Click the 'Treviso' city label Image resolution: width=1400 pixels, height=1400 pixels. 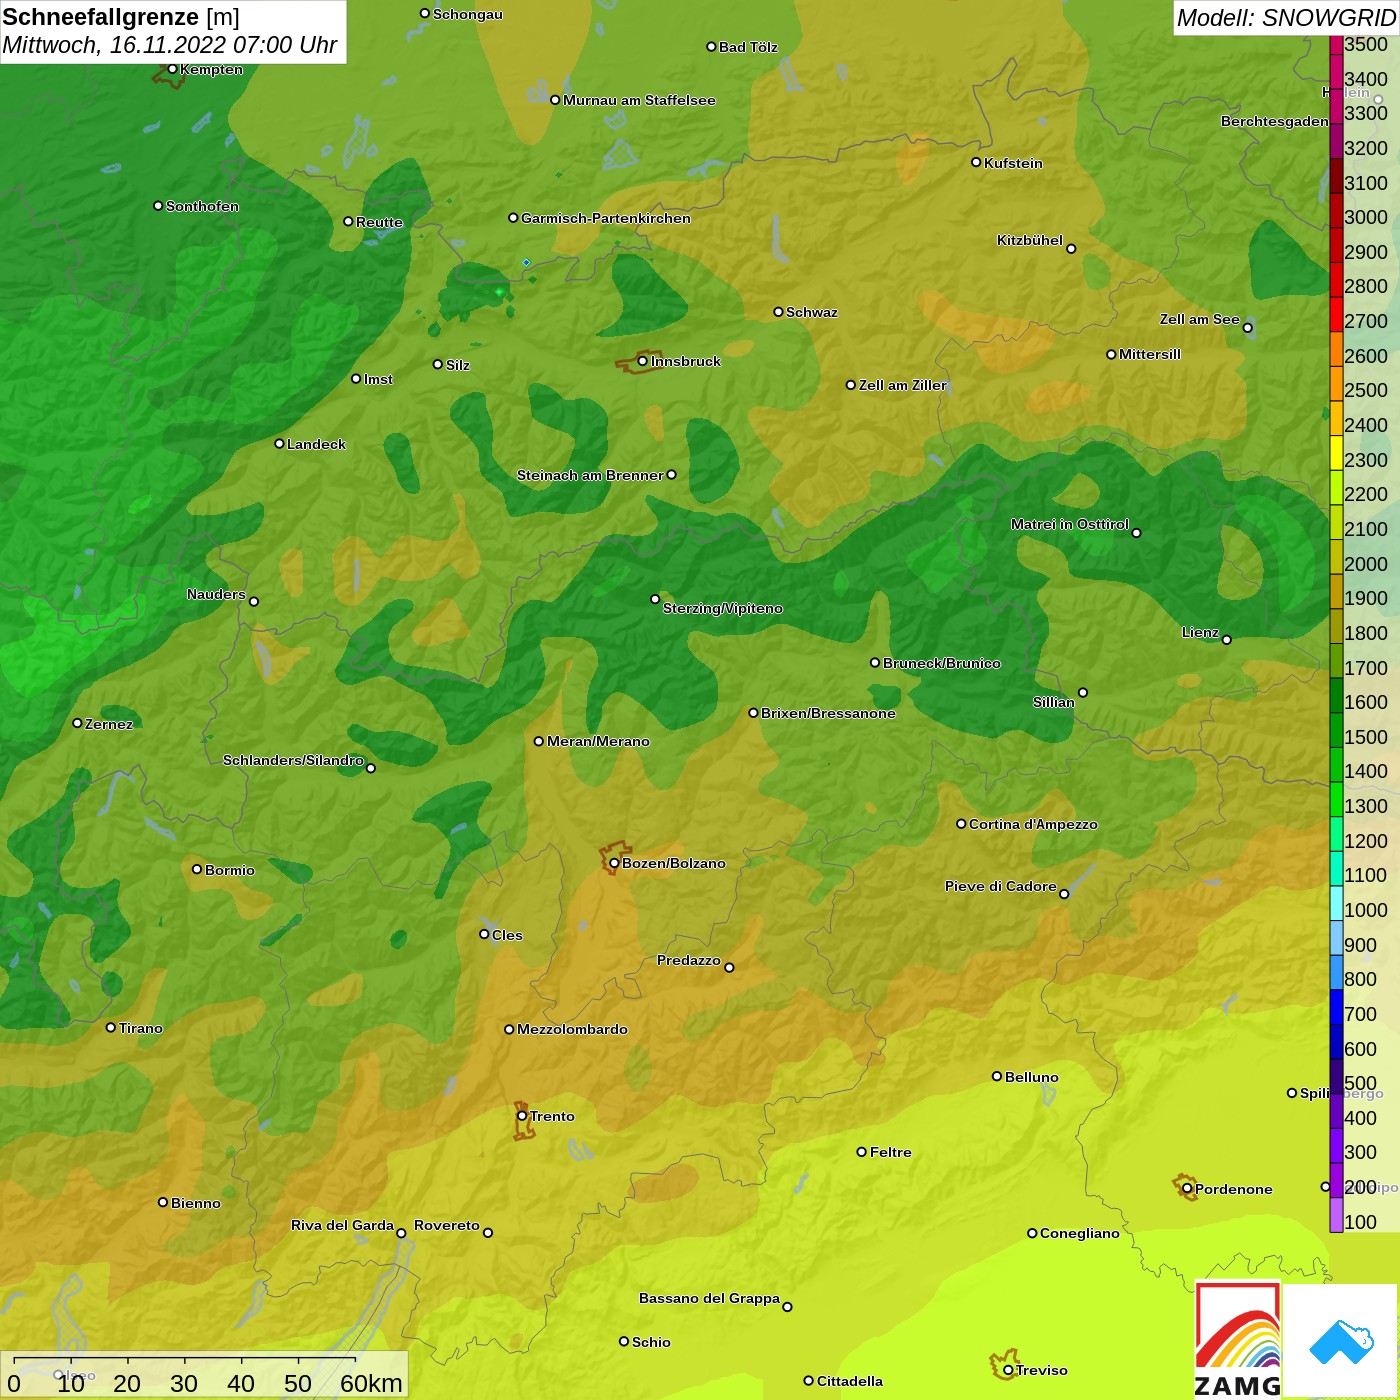point(1041,1370)
